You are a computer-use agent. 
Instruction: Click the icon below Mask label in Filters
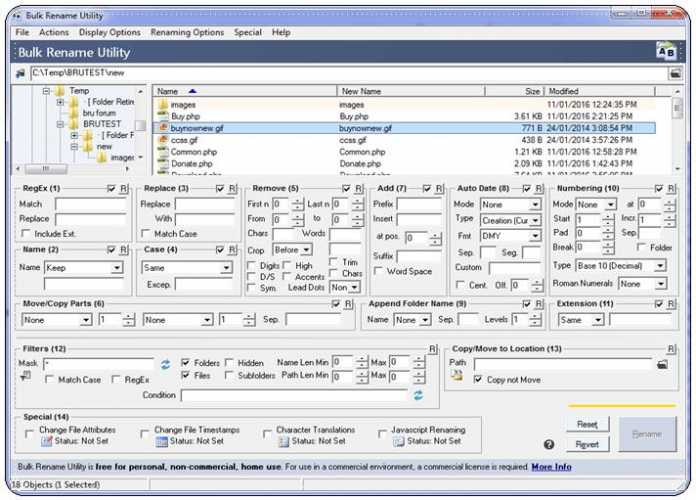click(x=26, y=377)
